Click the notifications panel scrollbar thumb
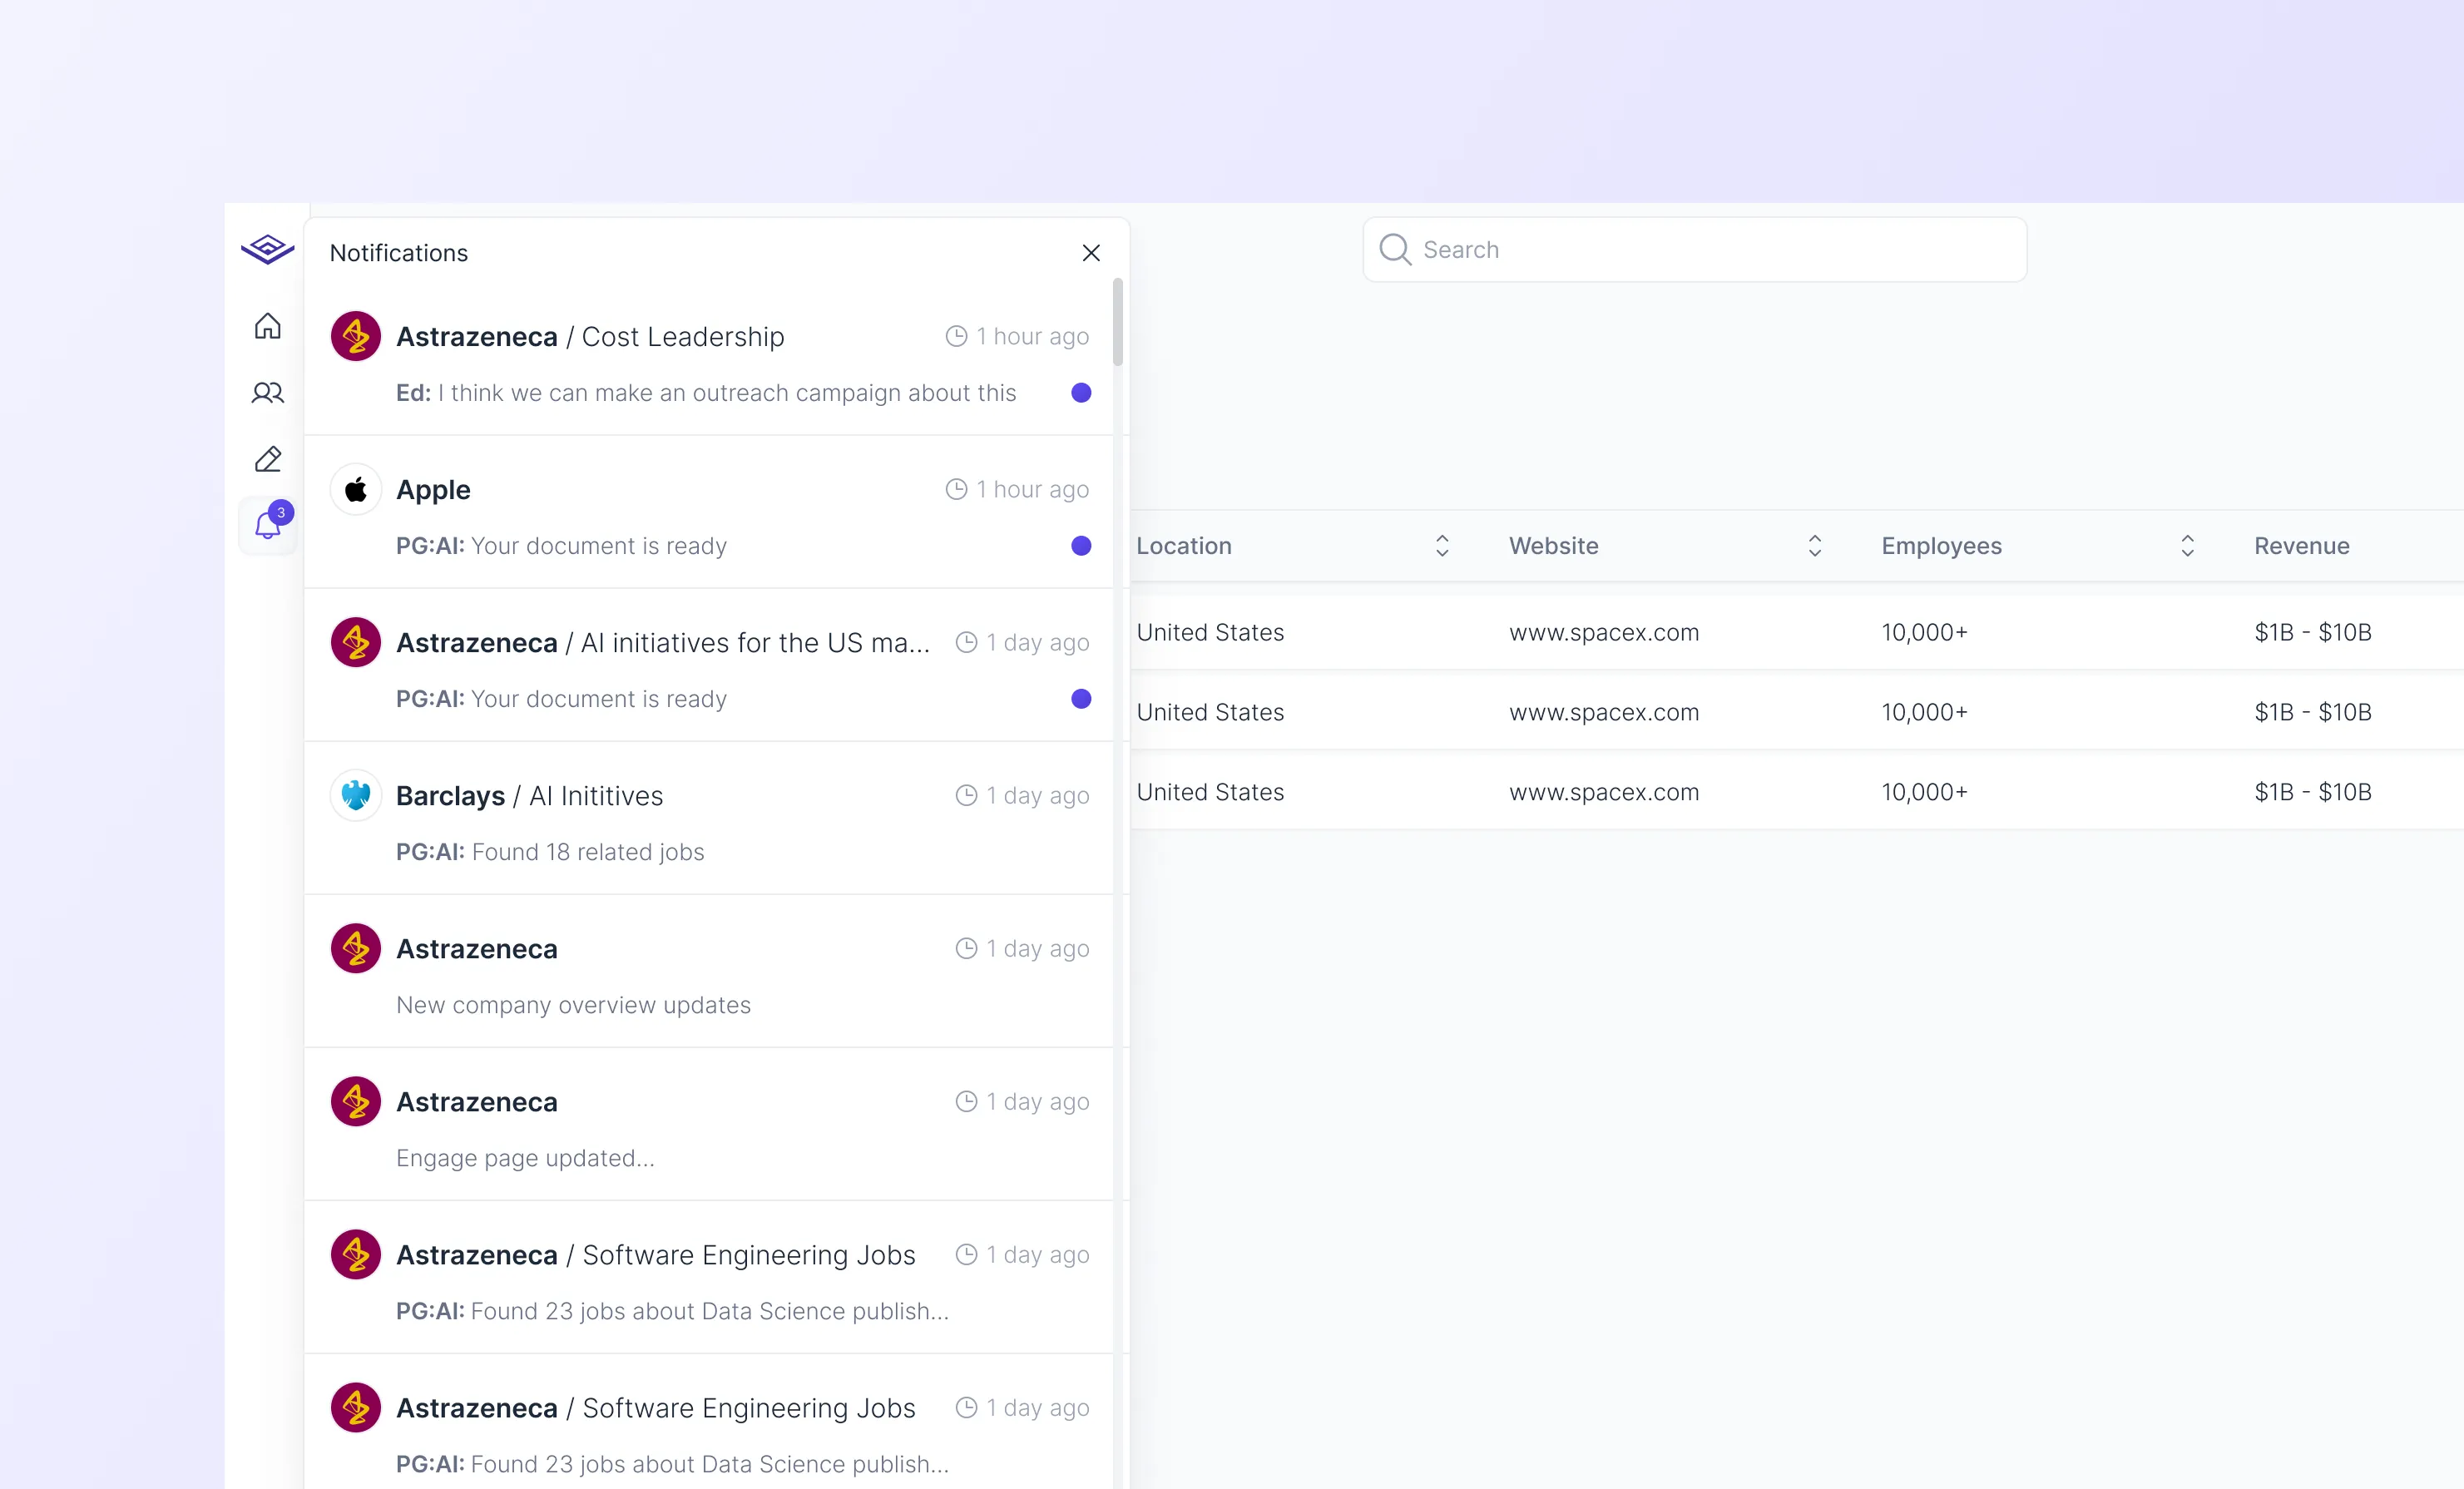Viewport: 2464px width, 1489px height. click(1117, 322)
